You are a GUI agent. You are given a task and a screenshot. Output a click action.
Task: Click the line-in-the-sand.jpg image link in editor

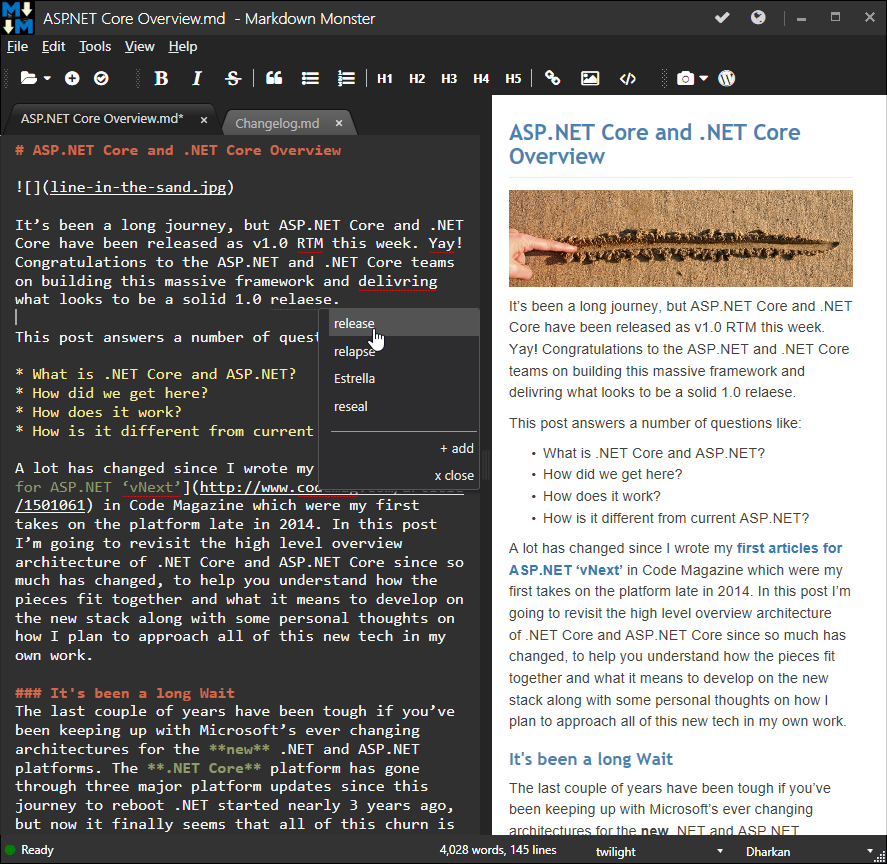pos(139,187)
